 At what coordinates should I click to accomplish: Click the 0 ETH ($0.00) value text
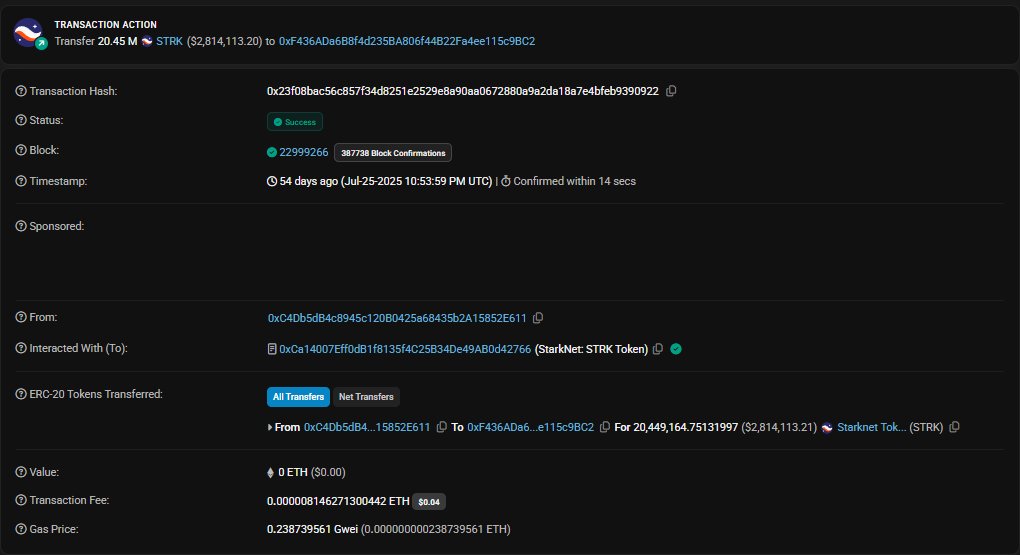pos(312,472)
